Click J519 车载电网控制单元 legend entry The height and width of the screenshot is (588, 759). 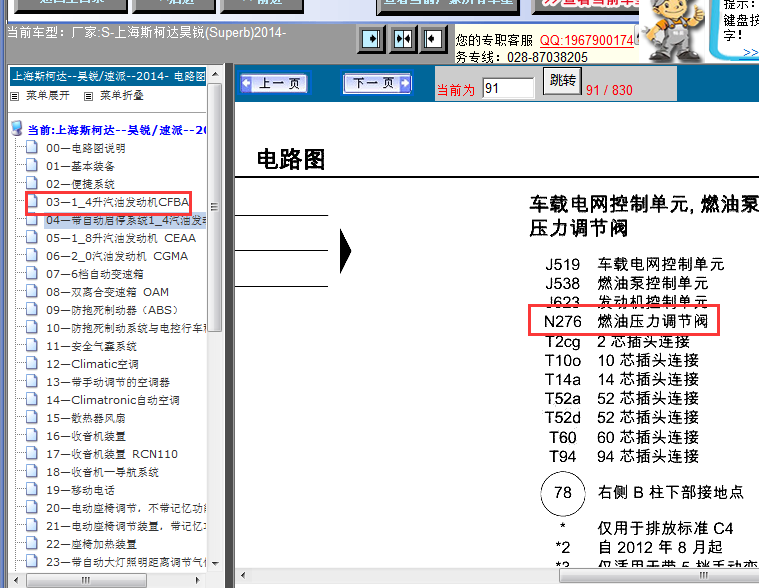[x=634, y=264]
